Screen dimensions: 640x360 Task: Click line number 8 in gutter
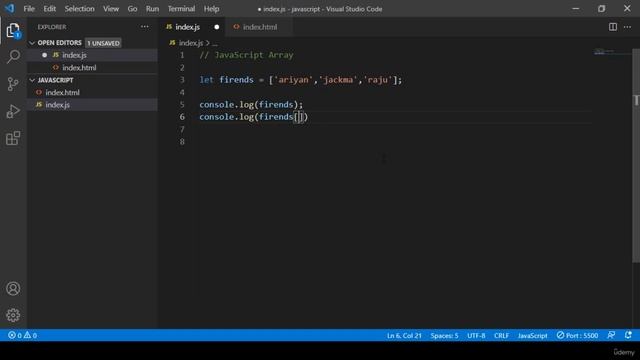point(182,142)
